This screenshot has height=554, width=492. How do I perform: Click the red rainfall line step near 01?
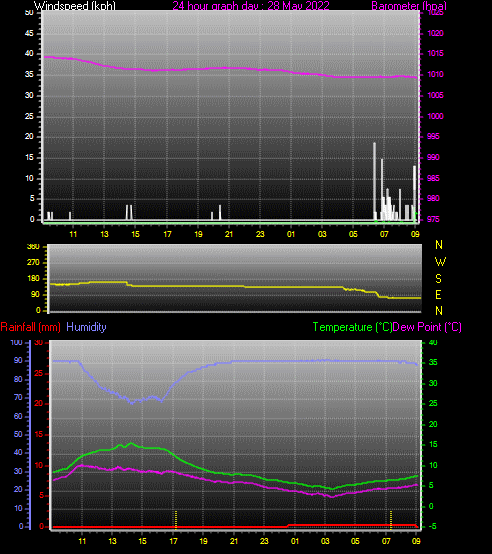click(x=288, y=526)
